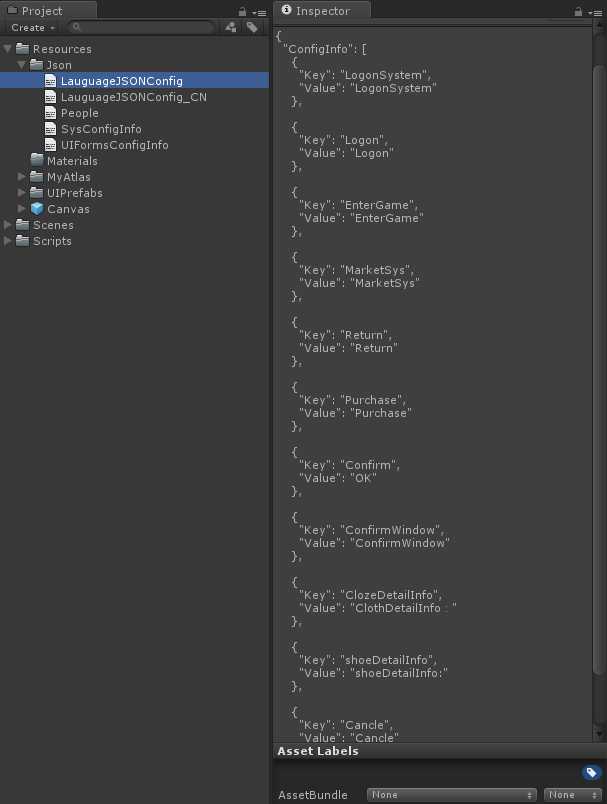
Task: Click the "Key": "MarketSys" line
Action: (x=356, y=270)
